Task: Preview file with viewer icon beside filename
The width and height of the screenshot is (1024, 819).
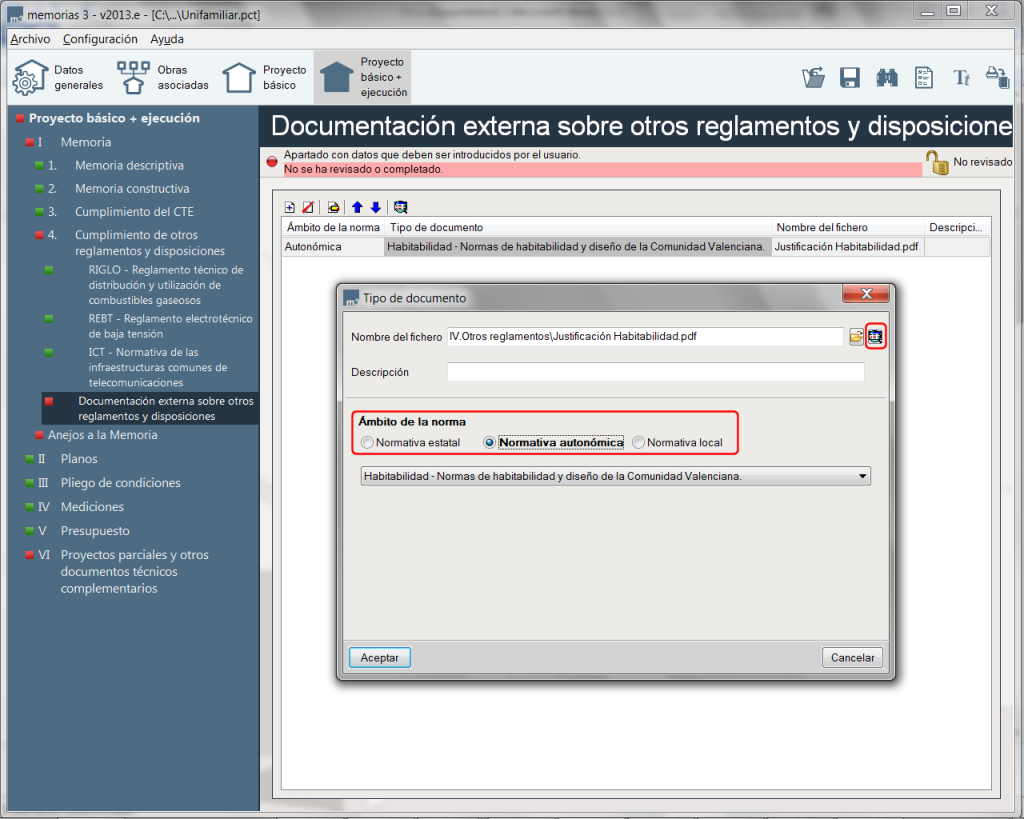Action: [x=875, y=337]
